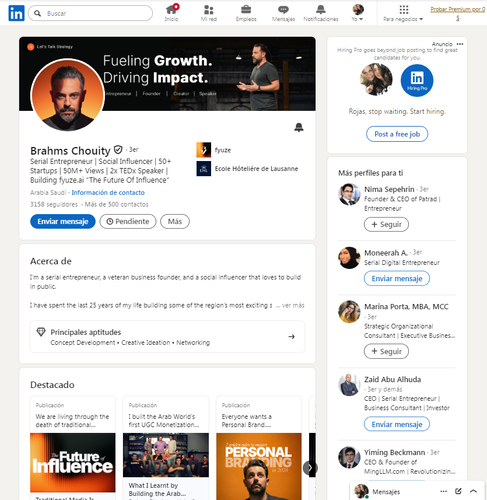This screenshot has width=487, height=500.
Task: Open Marina Porta, MBA, MCC name
Action: [x=406, y=307]
